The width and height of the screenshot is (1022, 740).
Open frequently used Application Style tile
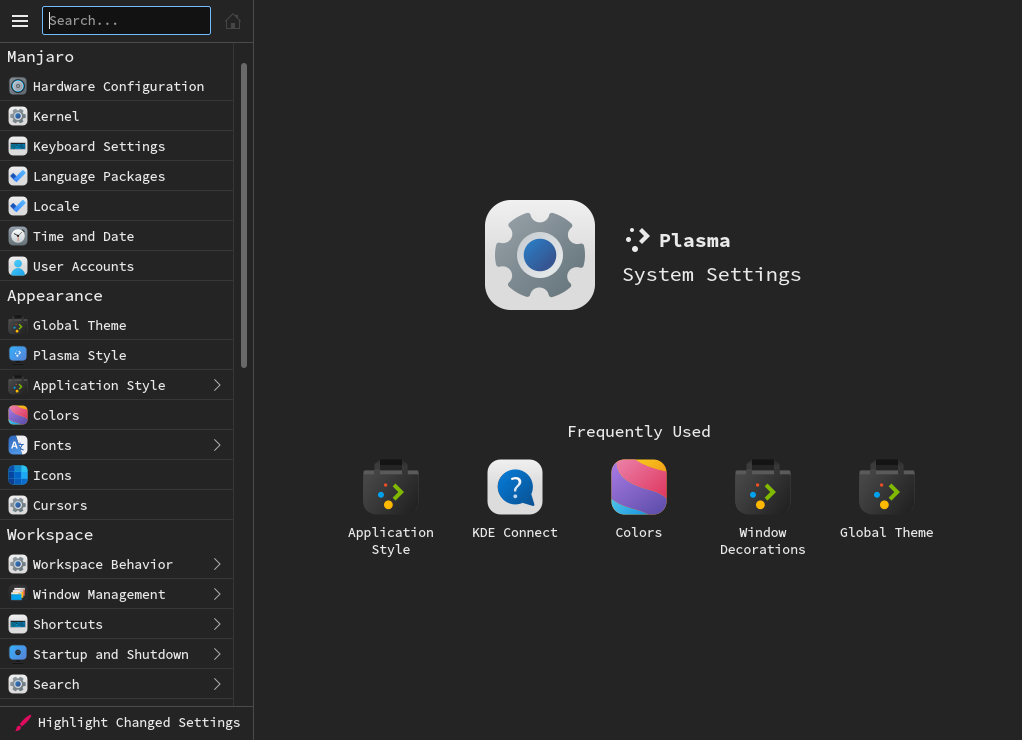(391, 508)
